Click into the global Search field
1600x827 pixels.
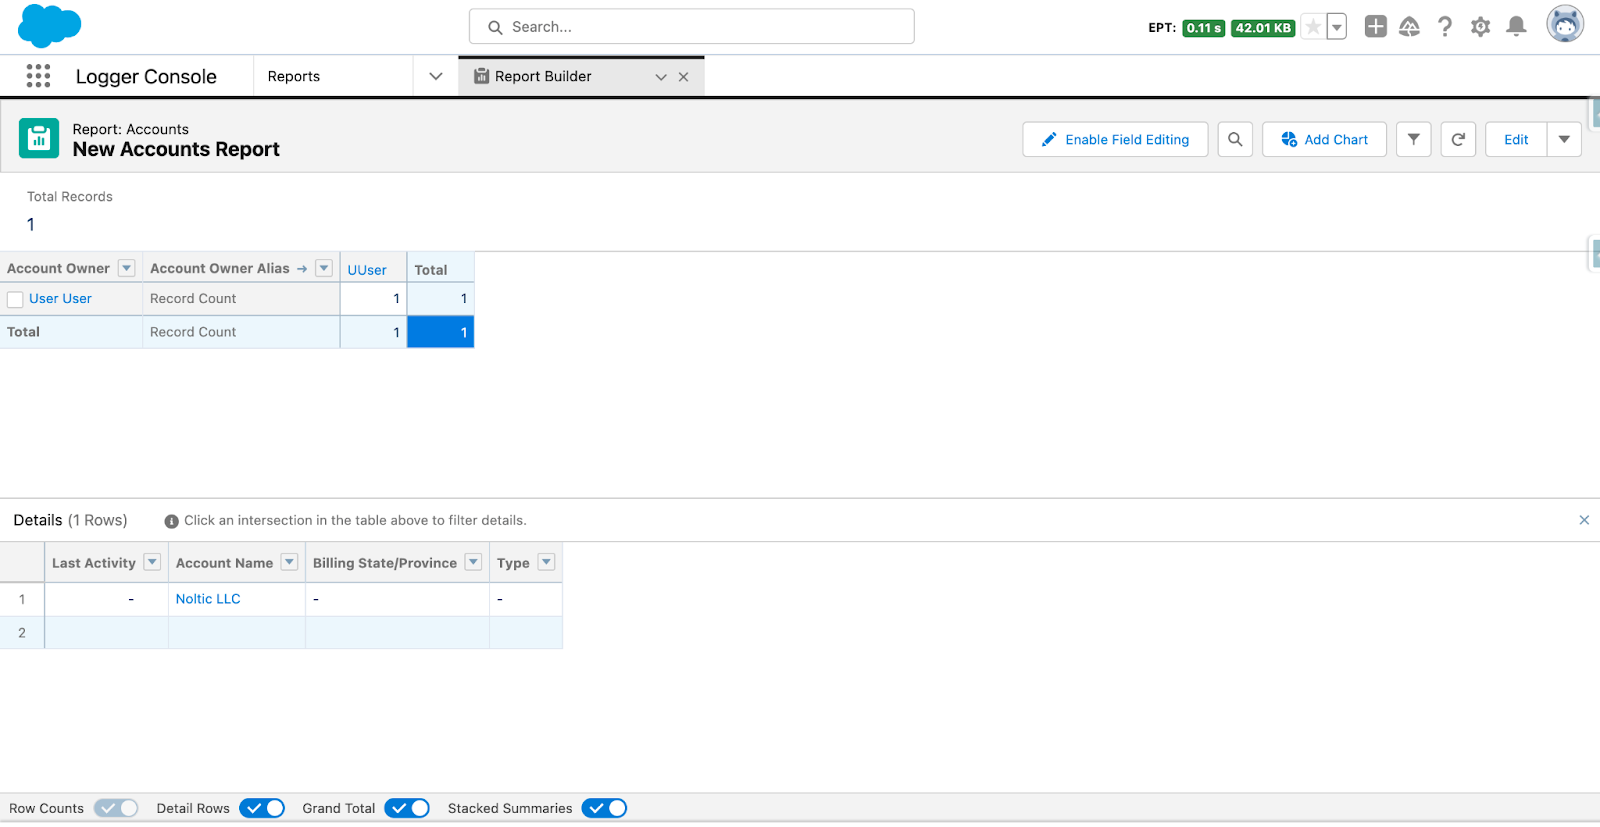(692, 27)
